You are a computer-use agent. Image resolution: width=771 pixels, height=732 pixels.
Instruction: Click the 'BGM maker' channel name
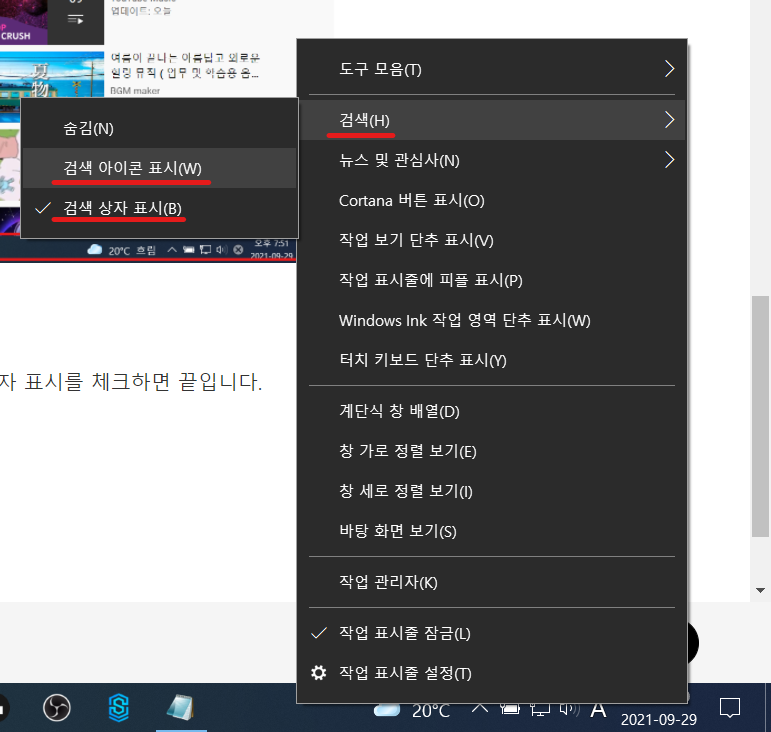click(x=135, y=91)
